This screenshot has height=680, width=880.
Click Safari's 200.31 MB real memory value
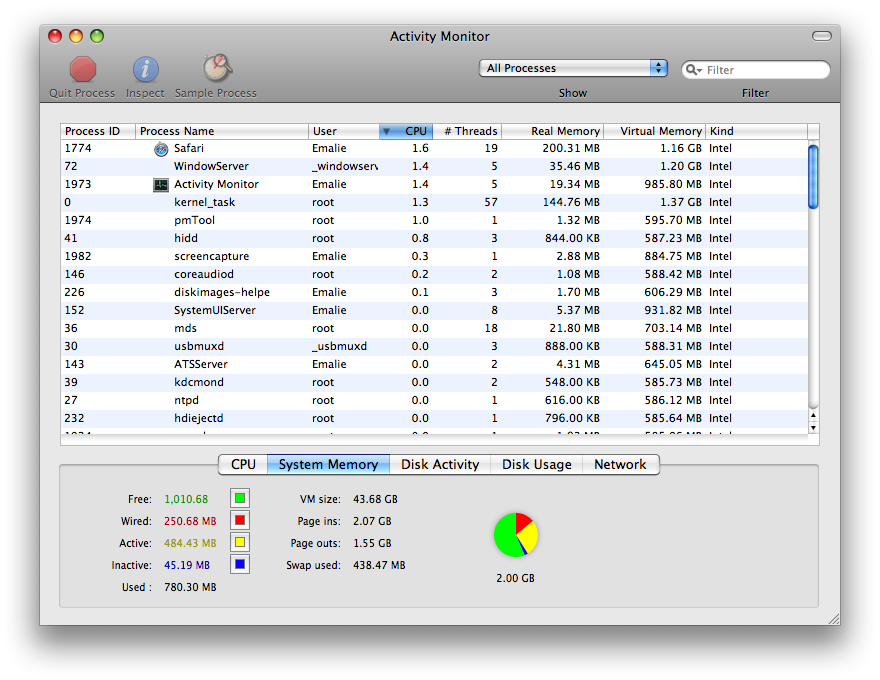[x=571, y=148]
